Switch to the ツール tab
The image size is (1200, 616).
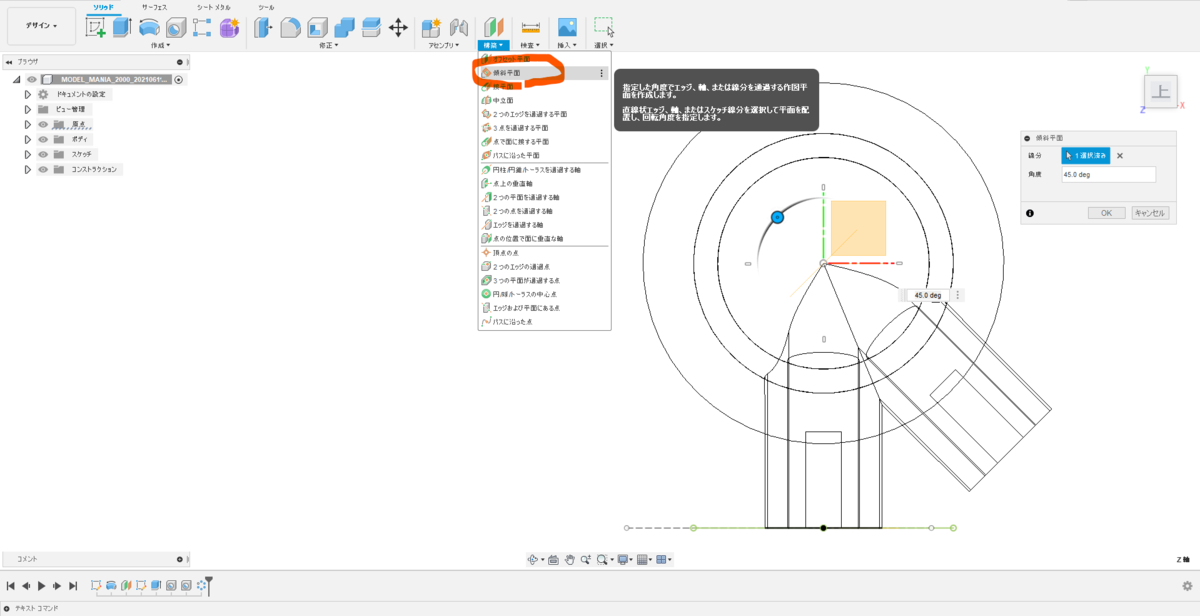(266, 7)
